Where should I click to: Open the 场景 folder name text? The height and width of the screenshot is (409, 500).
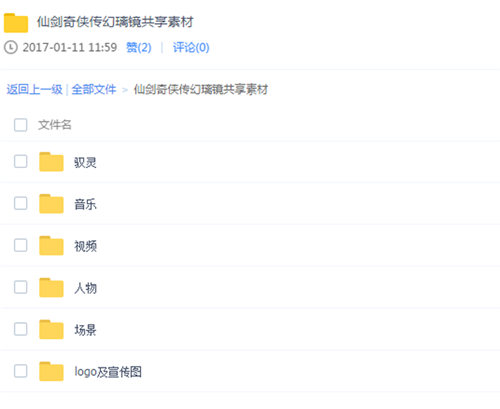(x=85, y=330)
